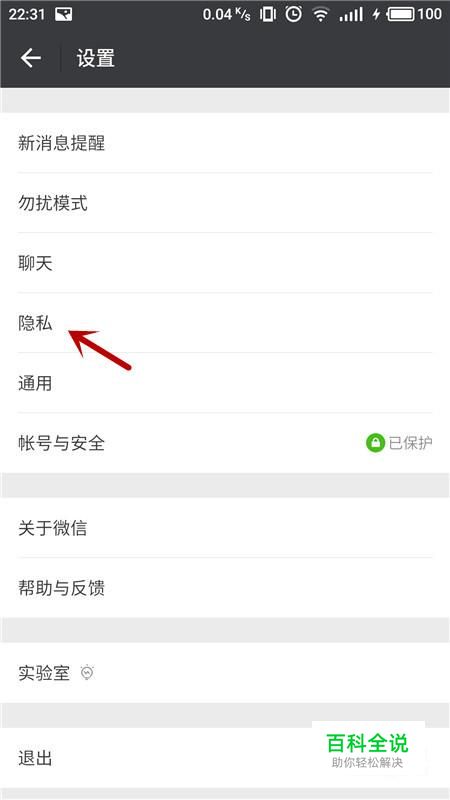Tap the Wi-Fi status icon

coord(320,14)
